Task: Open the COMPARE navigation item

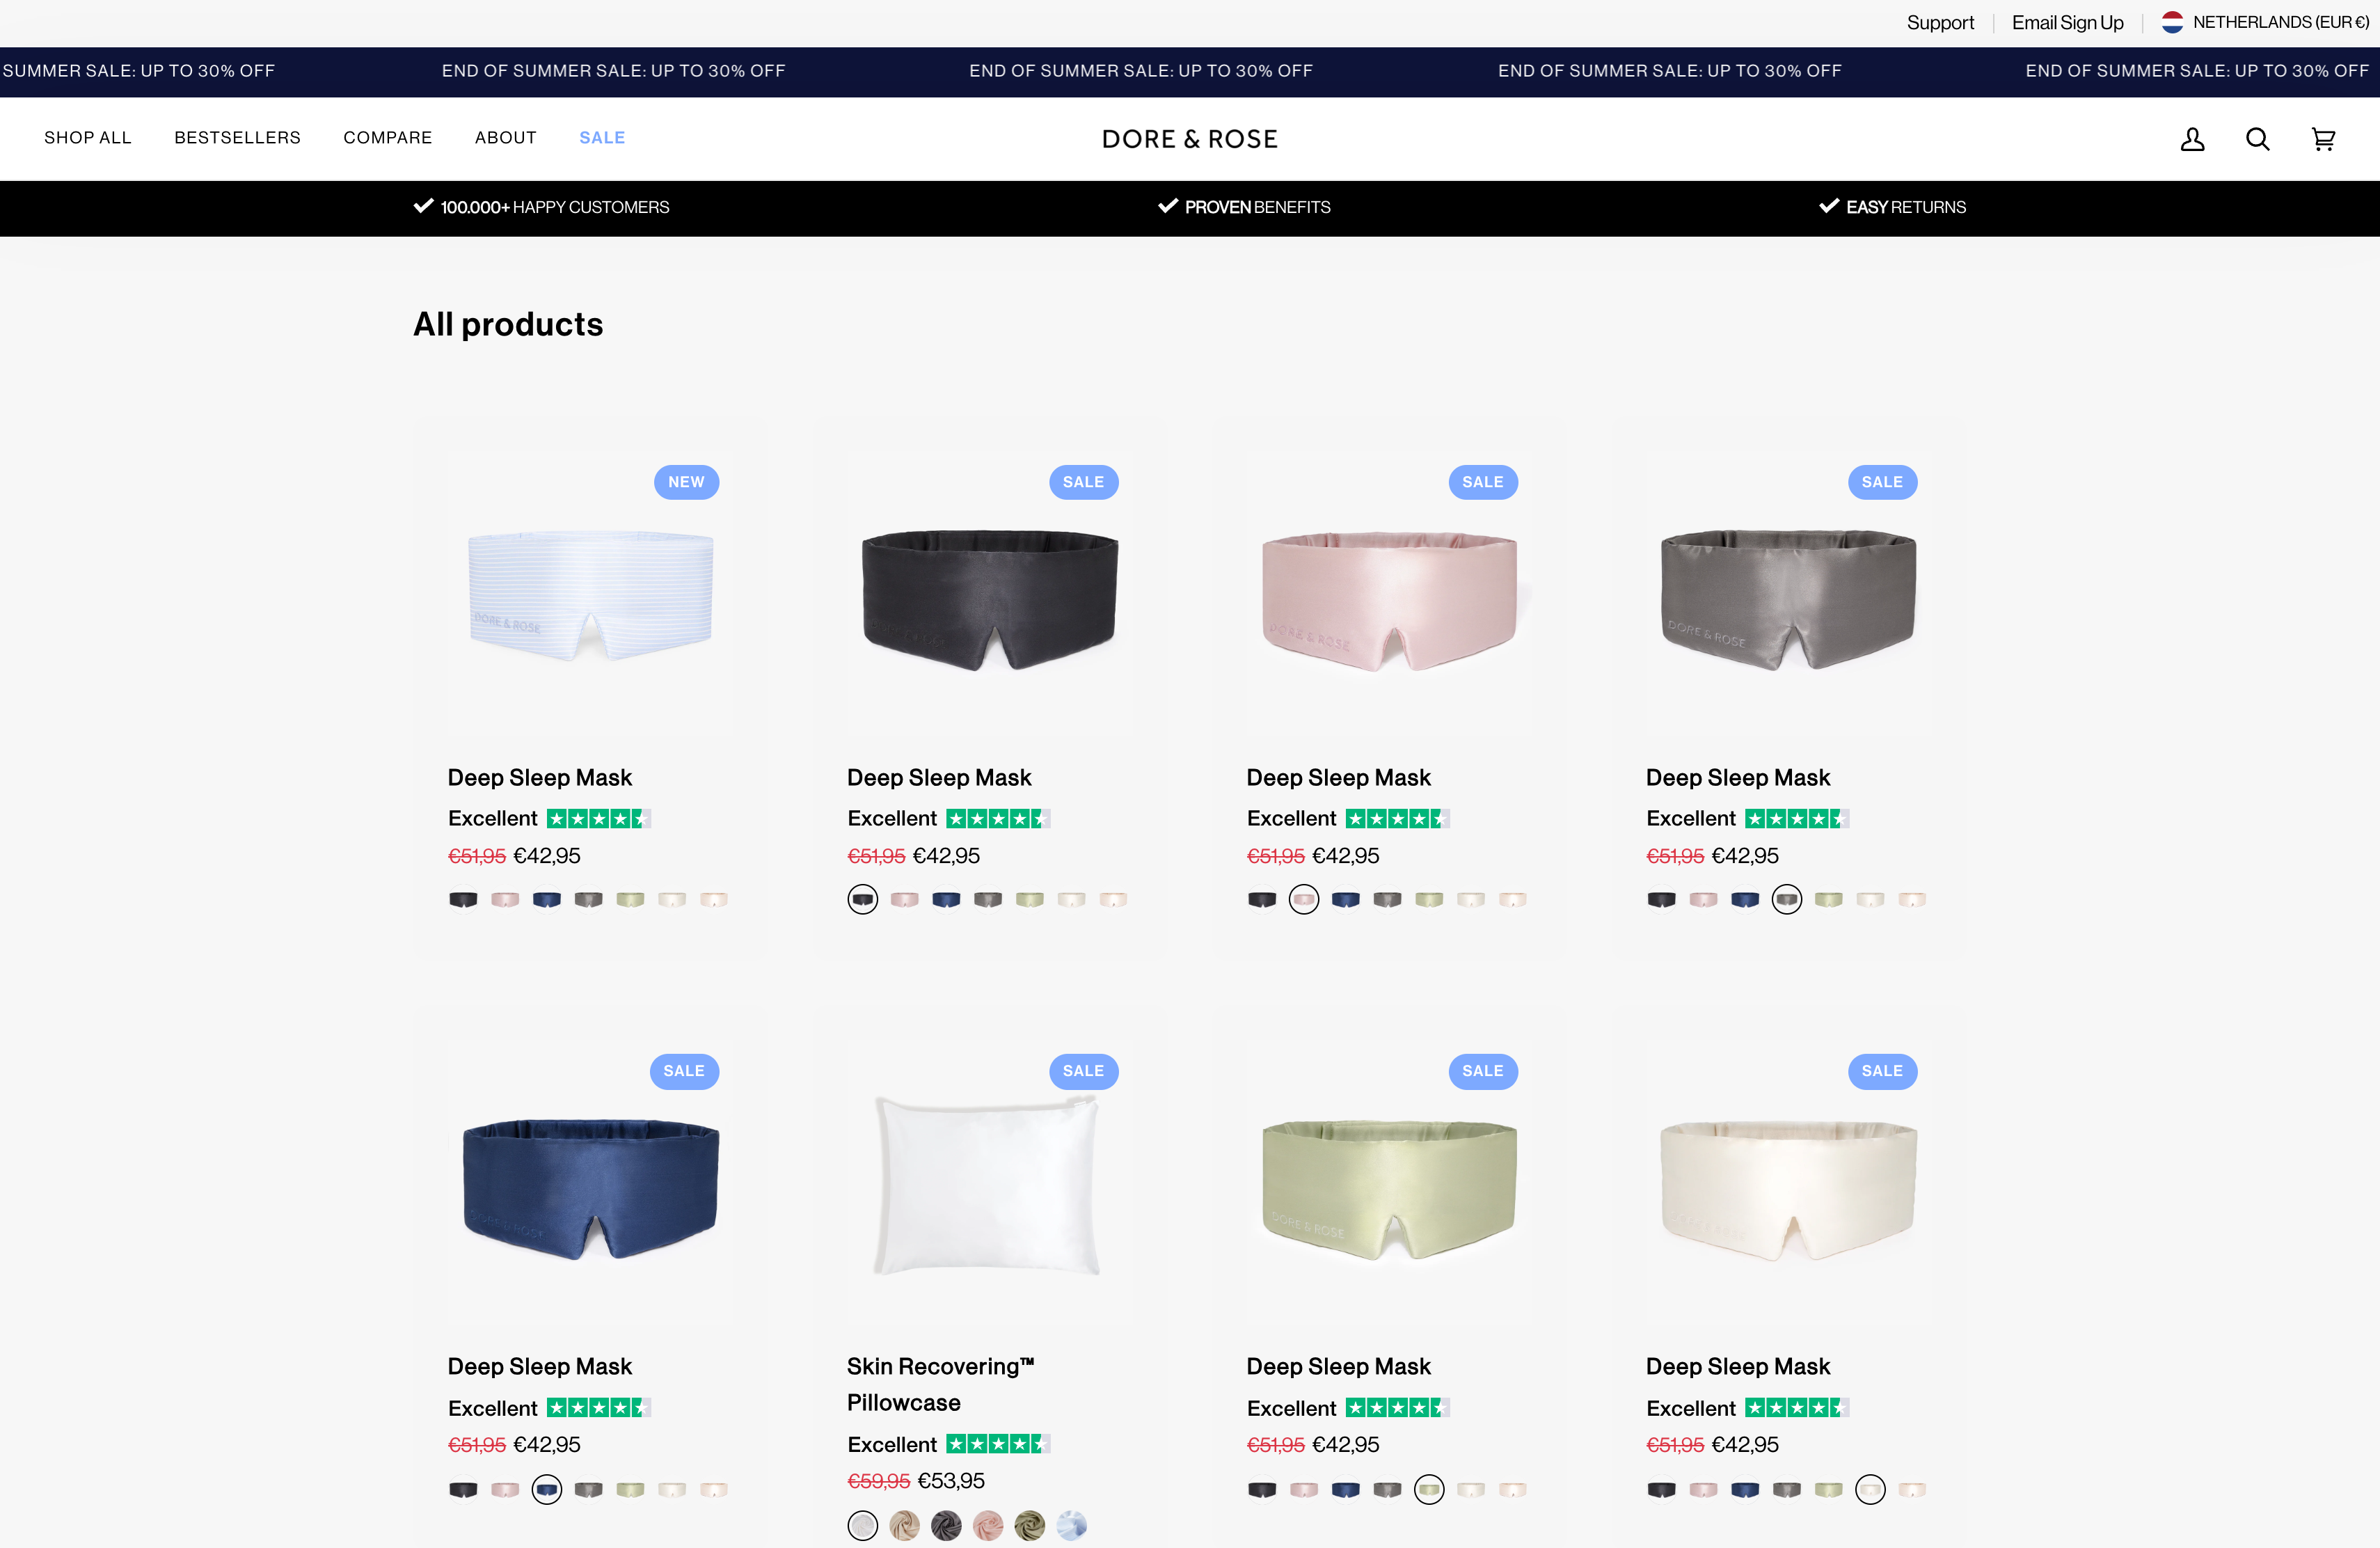Action: point(388,138)
